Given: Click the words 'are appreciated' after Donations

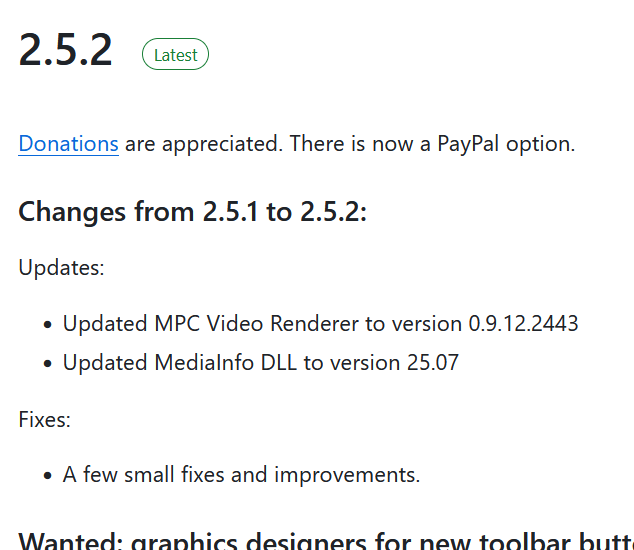Looking at the screenshot, I should [x=203, y=144].
